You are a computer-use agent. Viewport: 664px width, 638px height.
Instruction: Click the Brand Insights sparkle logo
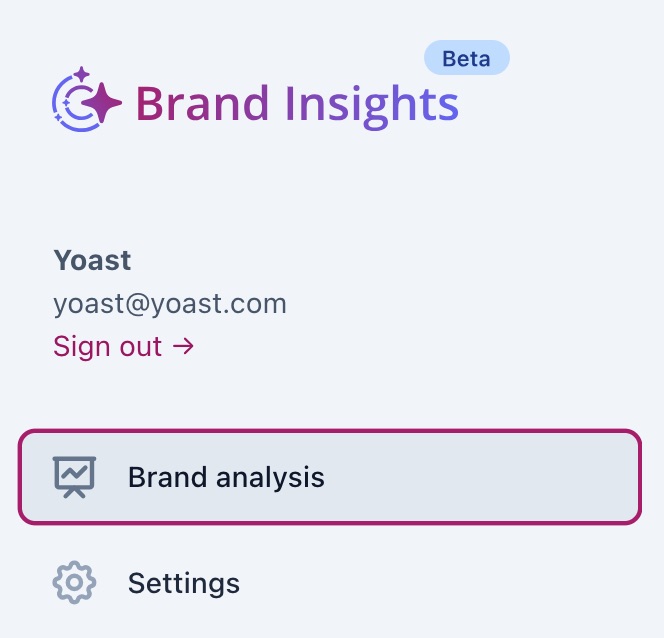click(86, 101)
